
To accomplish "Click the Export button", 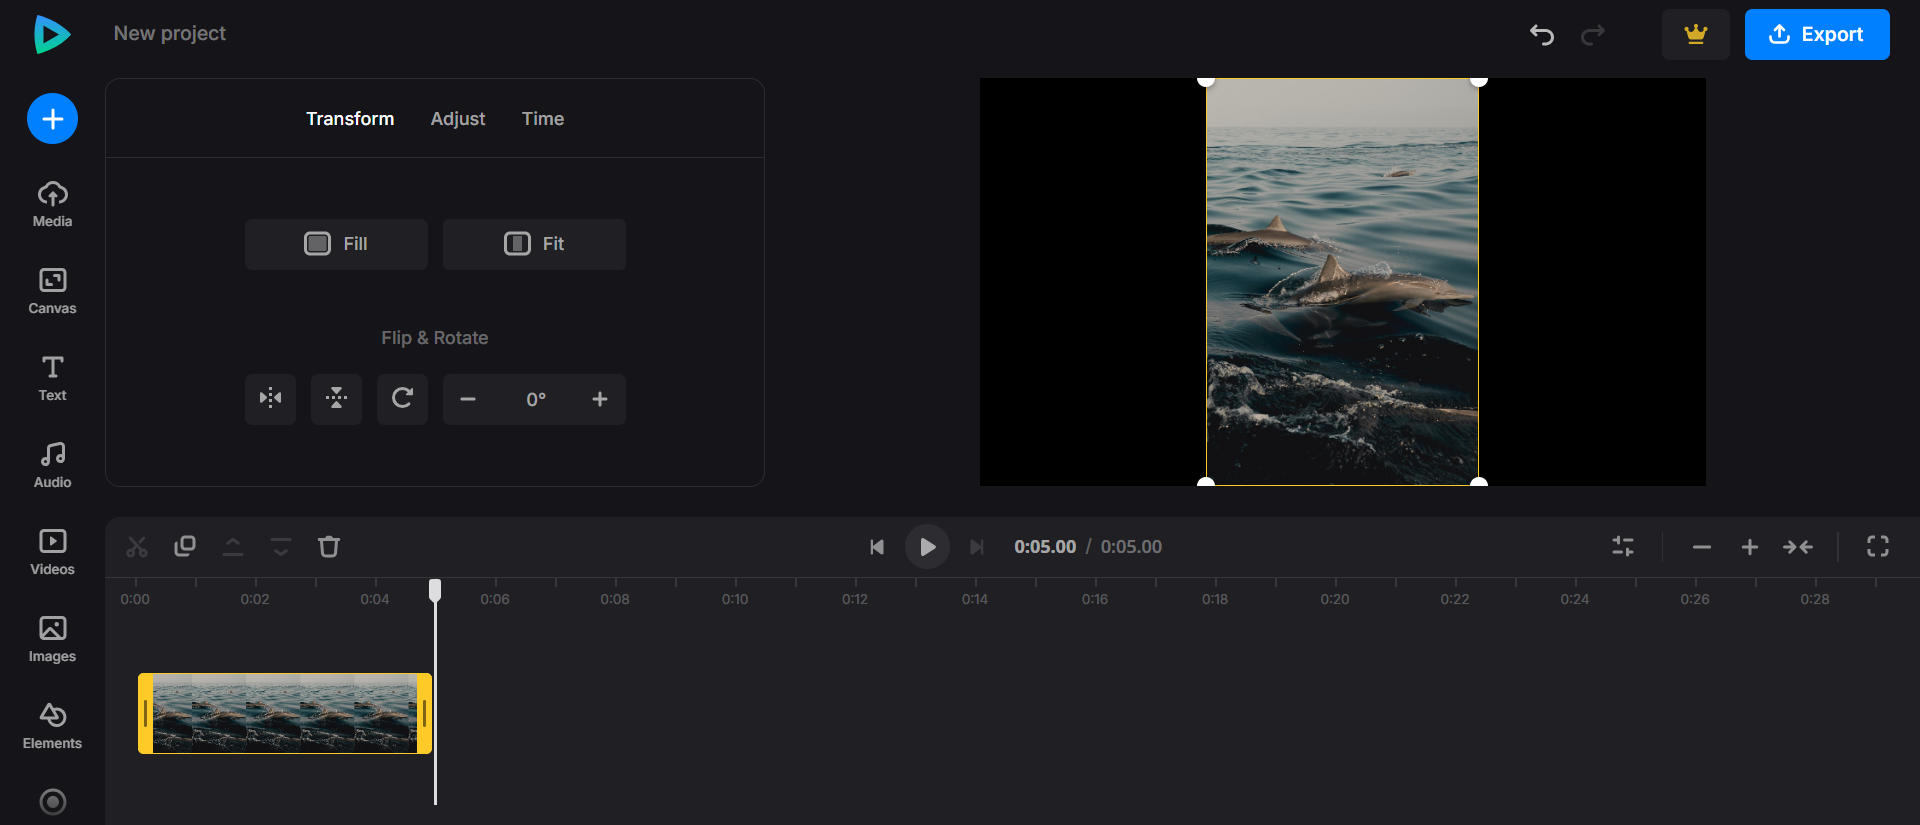I will point(1817,35).
